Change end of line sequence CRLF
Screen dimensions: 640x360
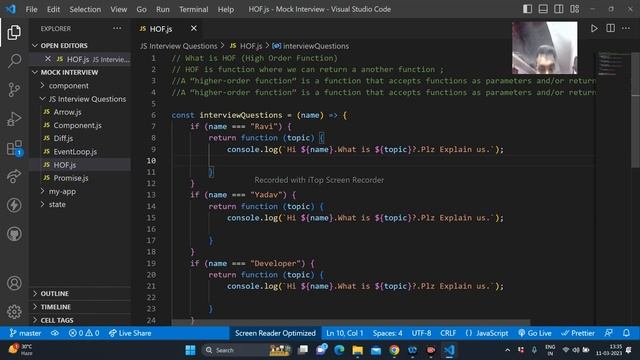(448, 333)
